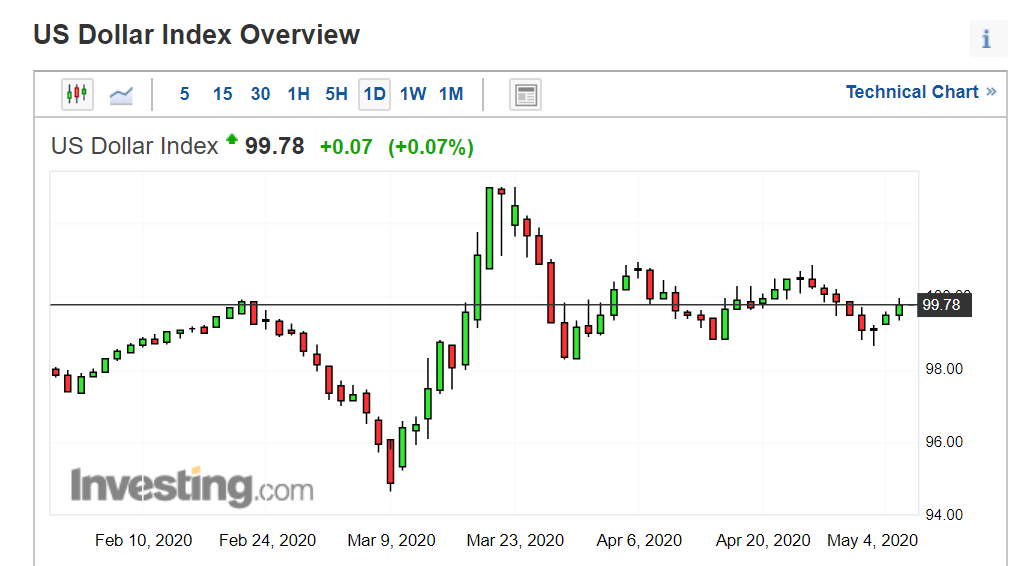Image resolution: width=1031 pixels, height=566 pixels.
Task: Click the 94.00 price axis label
Action: (x=944, y=515)
